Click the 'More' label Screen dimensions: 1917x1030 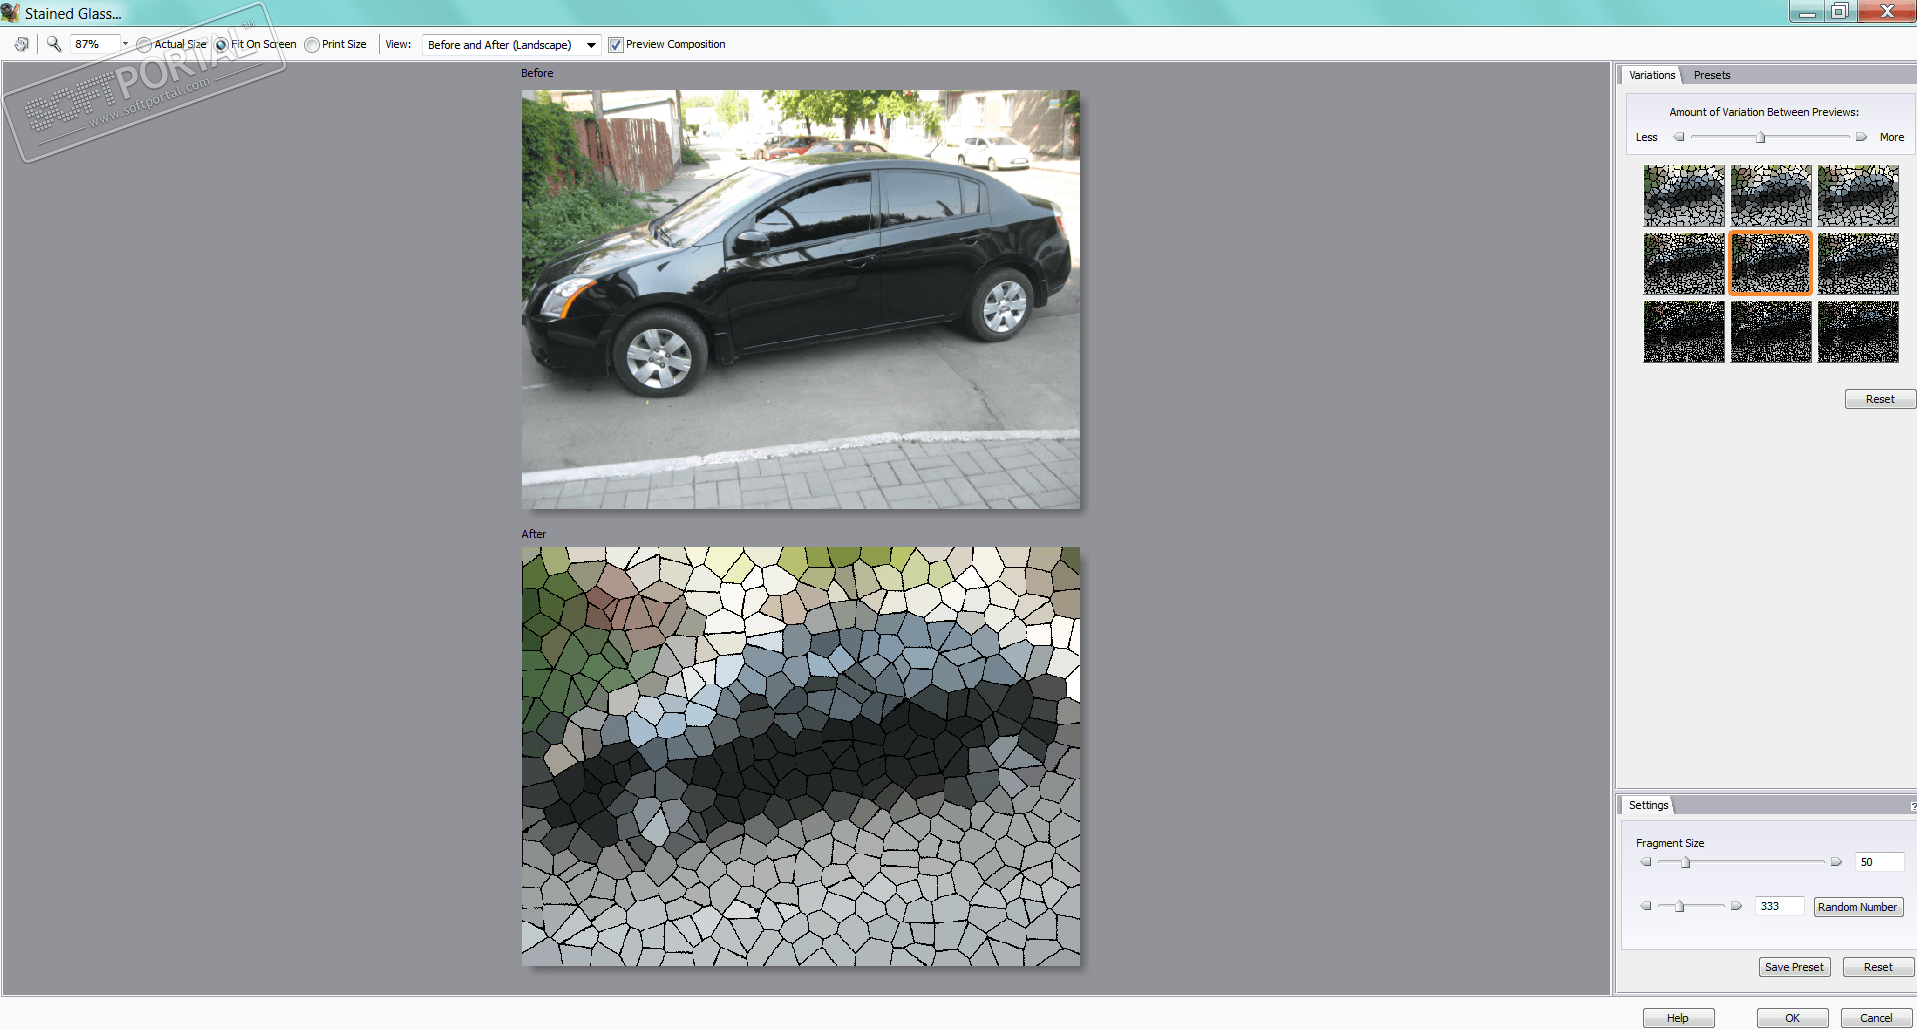1892,137
